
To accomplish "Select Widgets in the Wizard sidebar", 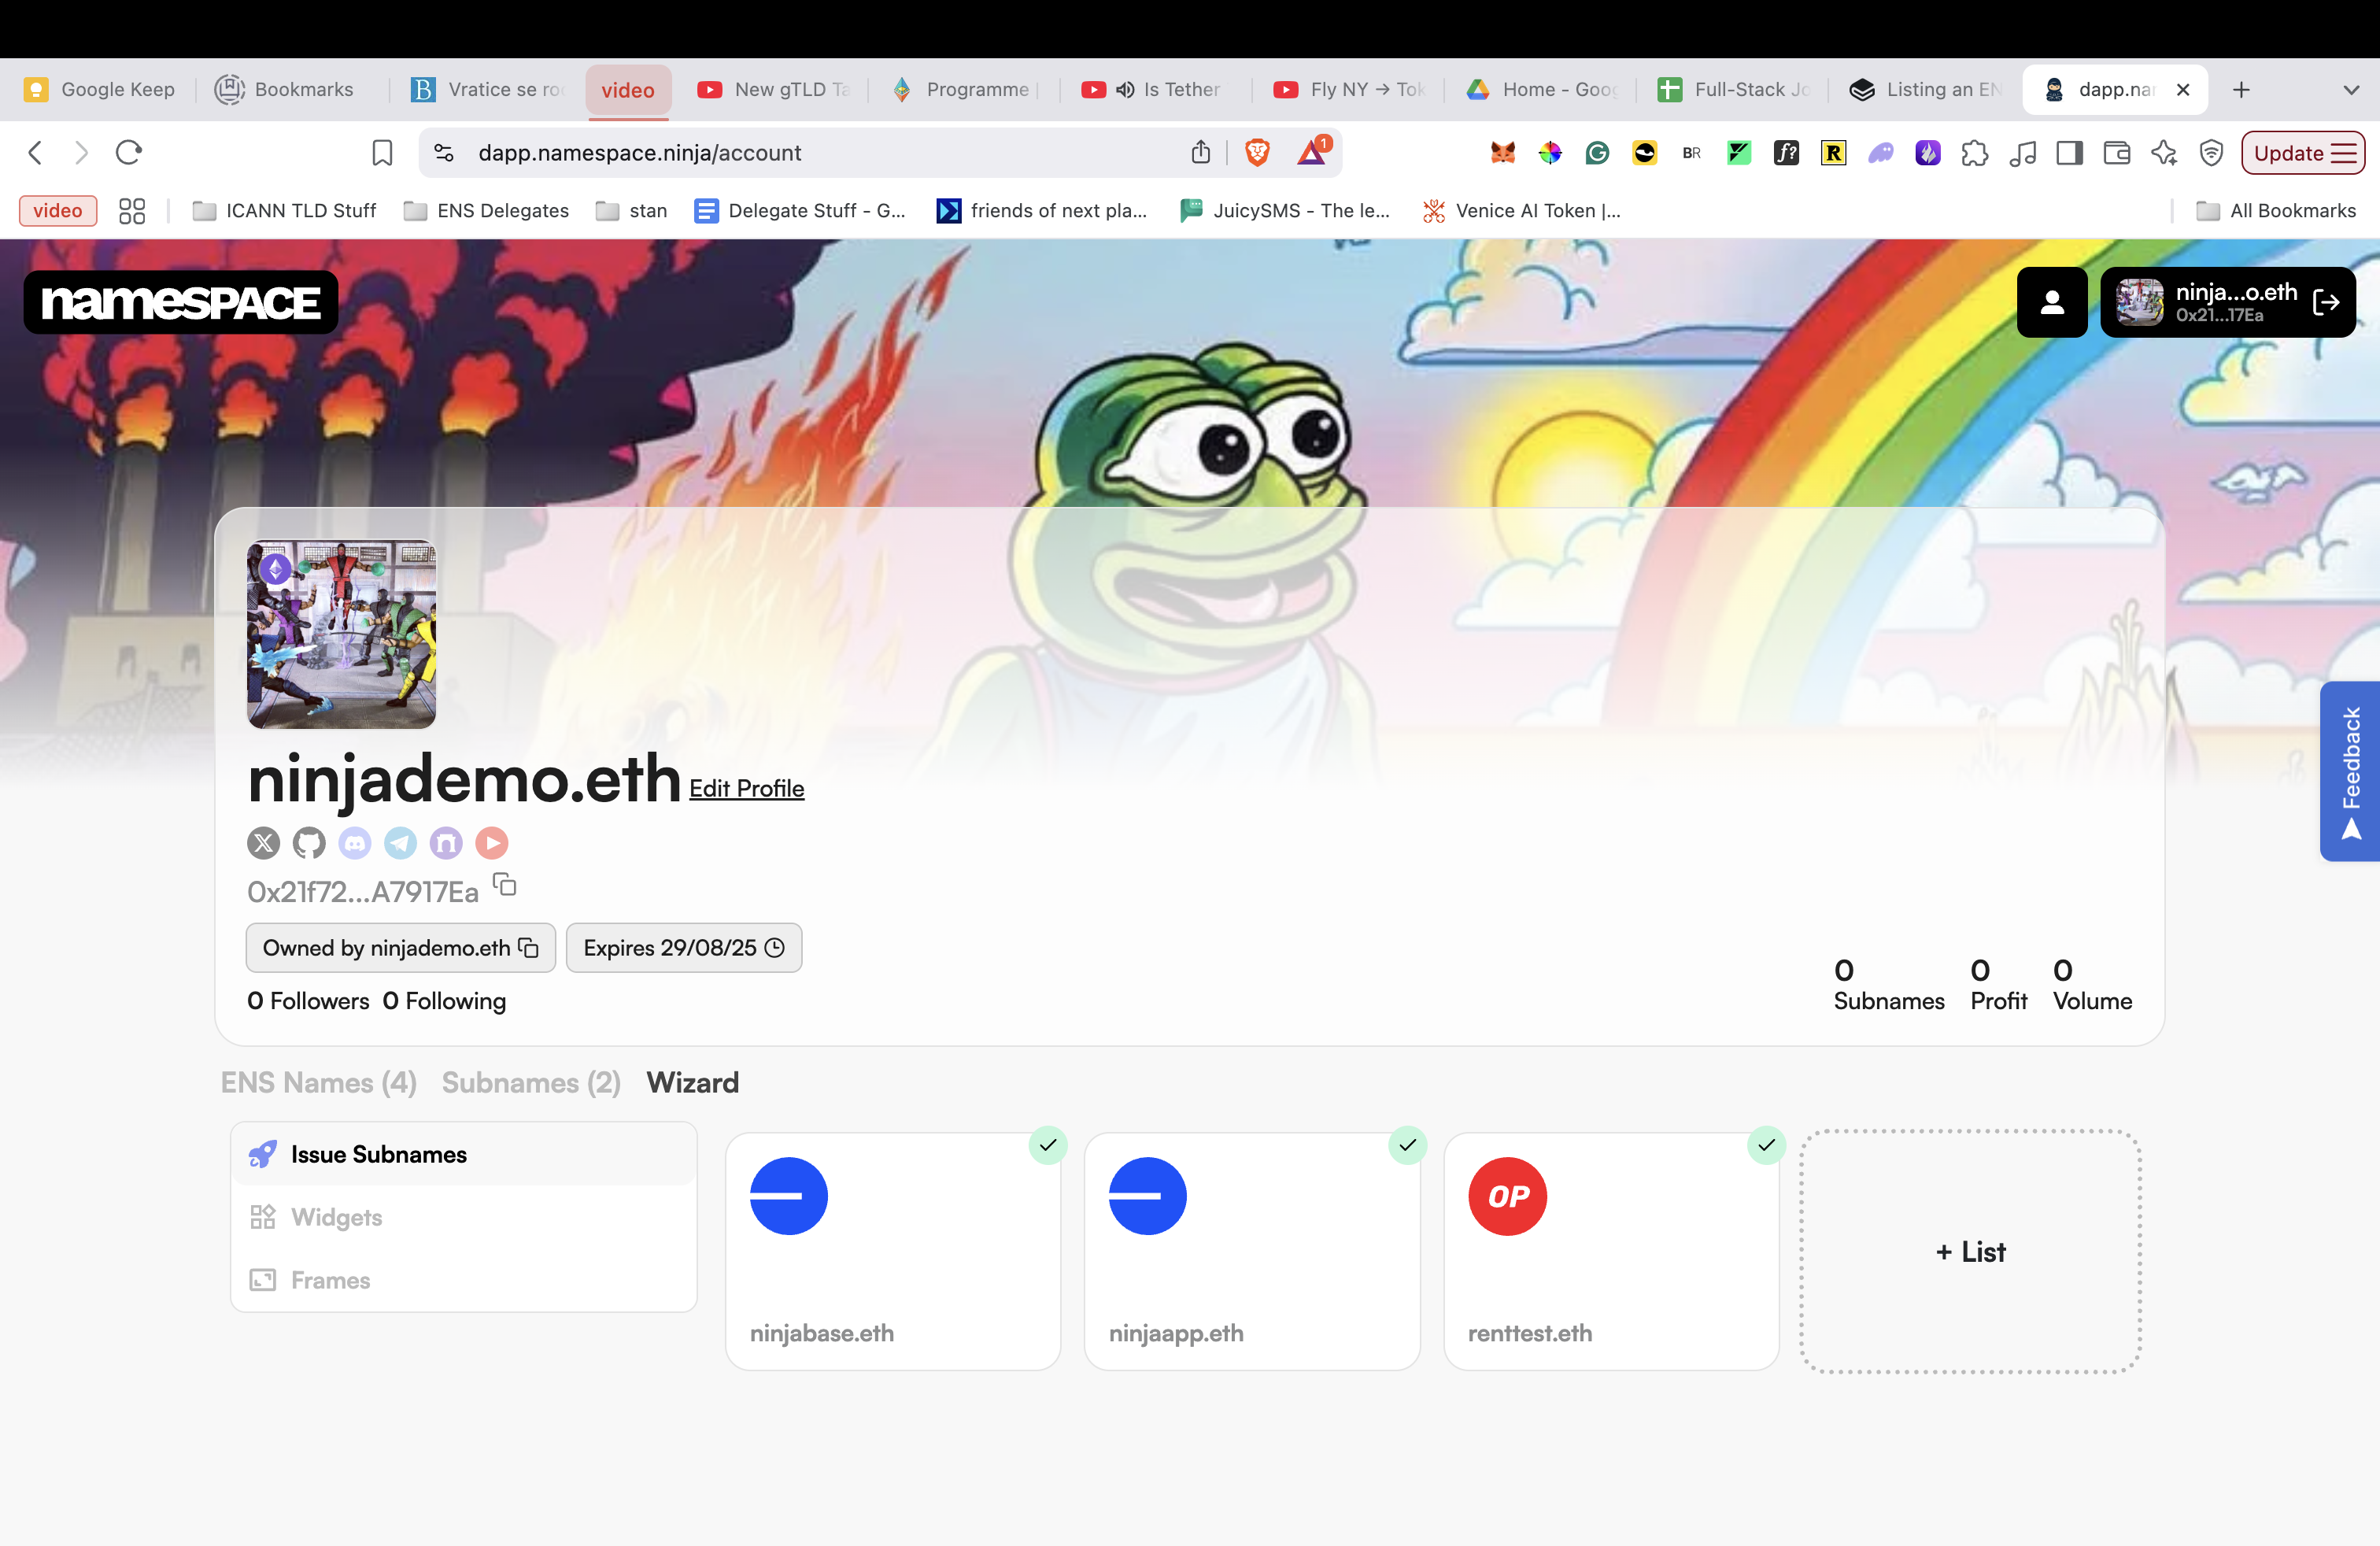I will tap(336, 1217).
